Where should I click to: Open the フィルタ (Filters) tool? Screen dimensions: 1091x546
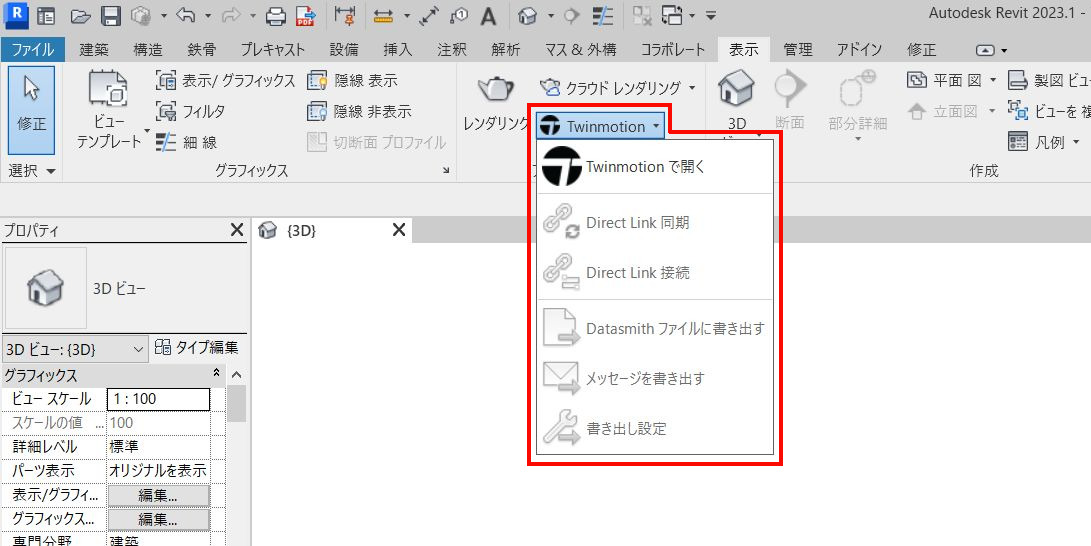pyautogui.click(x=191, y=111)
